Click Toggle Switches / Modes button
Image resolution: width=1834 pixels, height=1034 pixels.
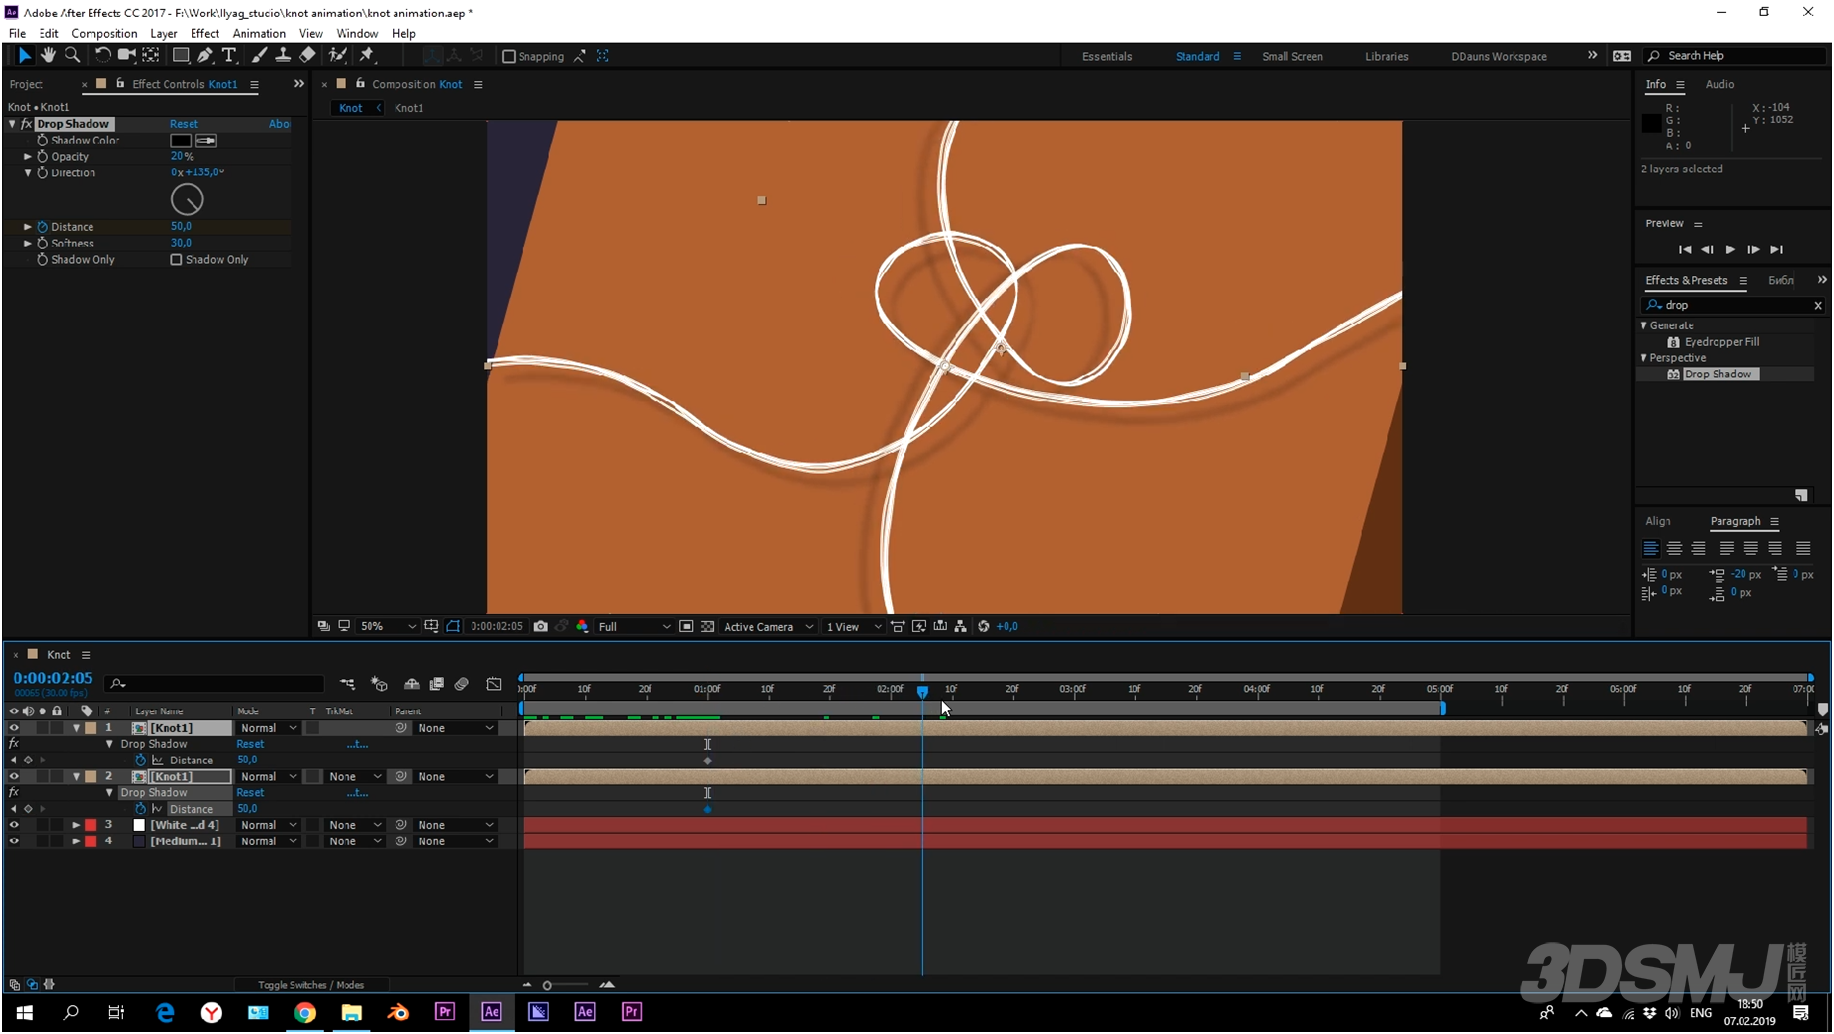(x=311, y=986)
